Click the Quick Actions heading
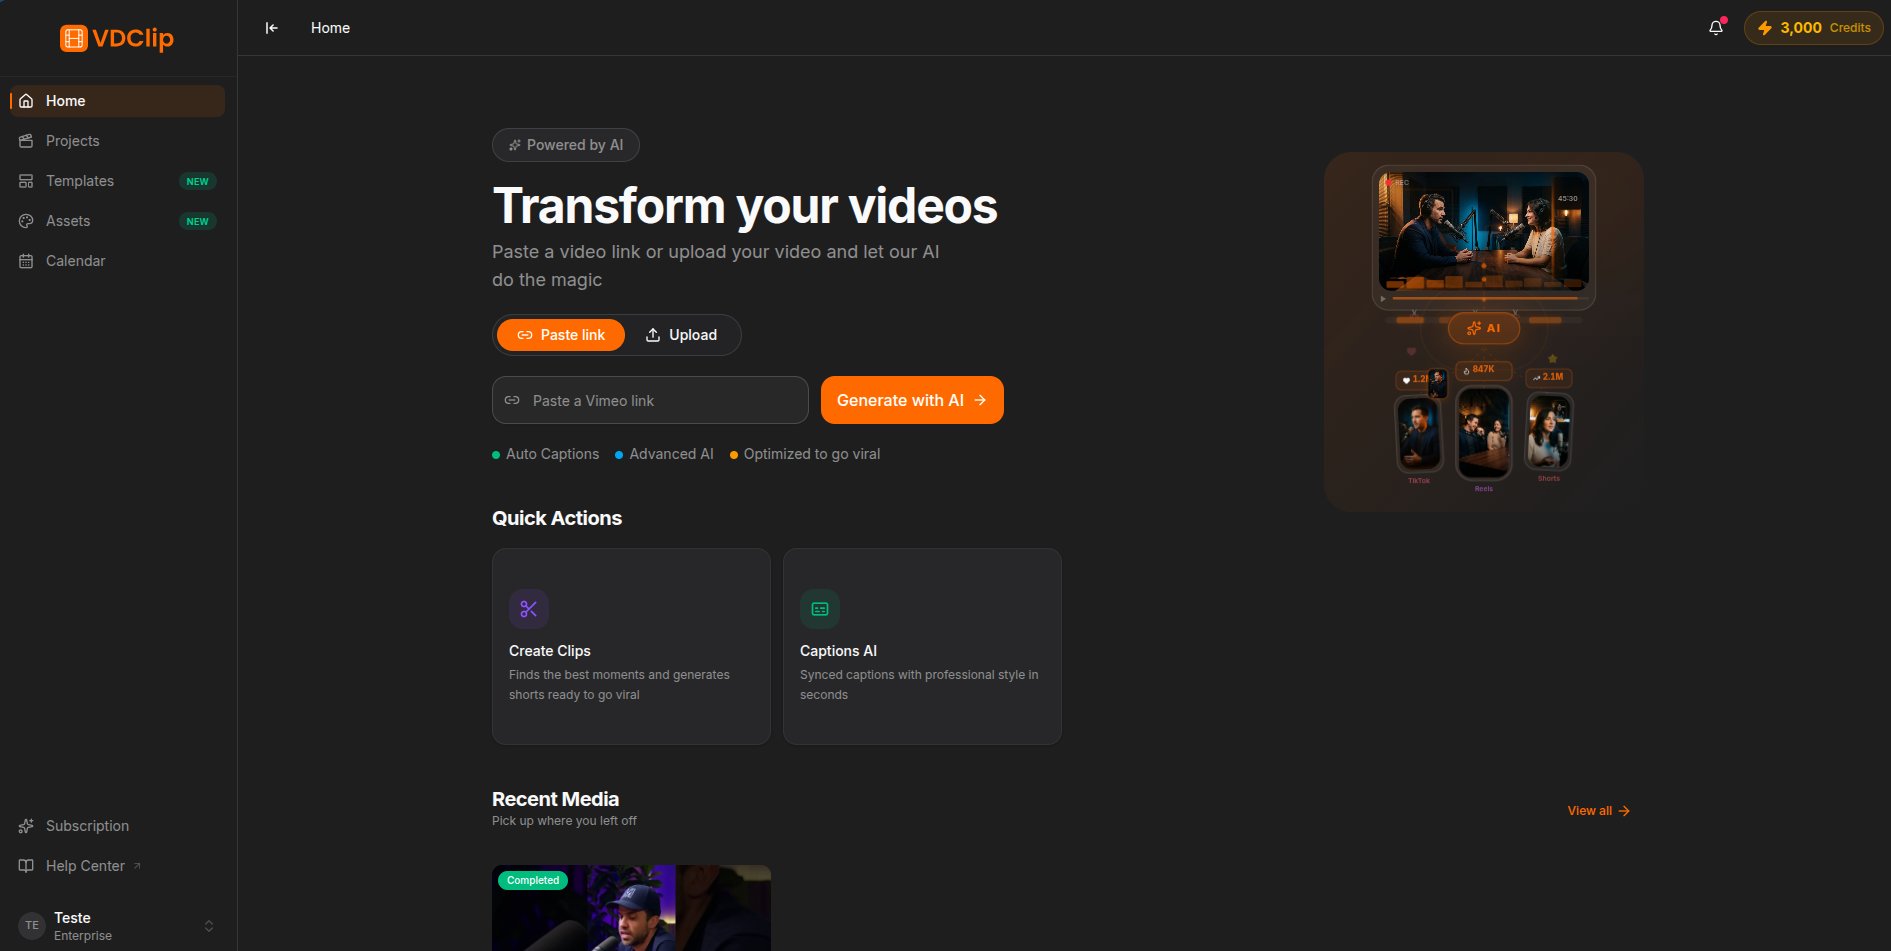Viewport: 1891px width, 951px height. (557, 518)
